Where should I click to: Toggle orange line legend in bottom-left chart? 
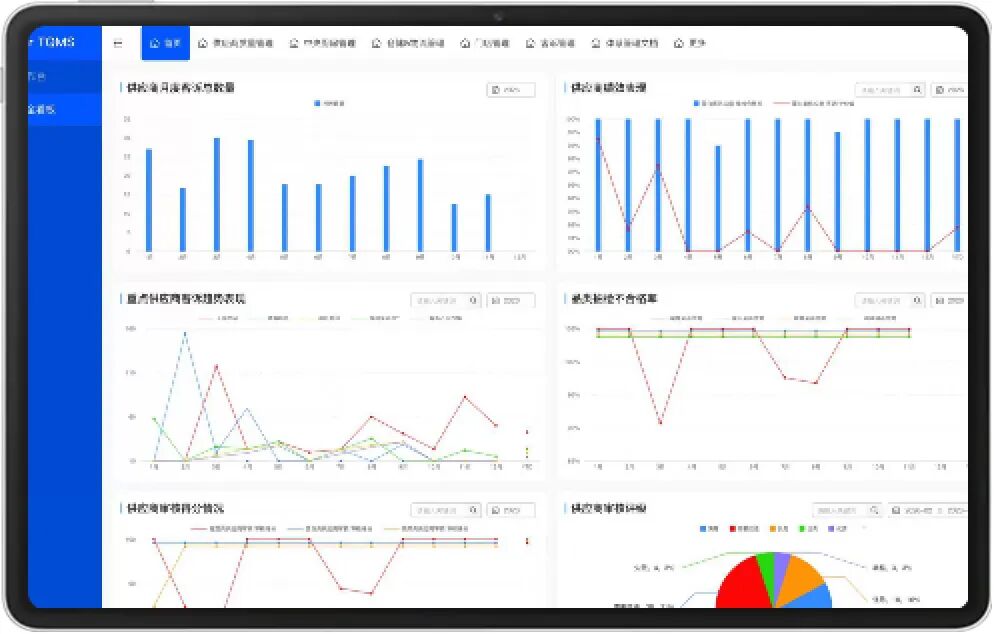[427, 528]
